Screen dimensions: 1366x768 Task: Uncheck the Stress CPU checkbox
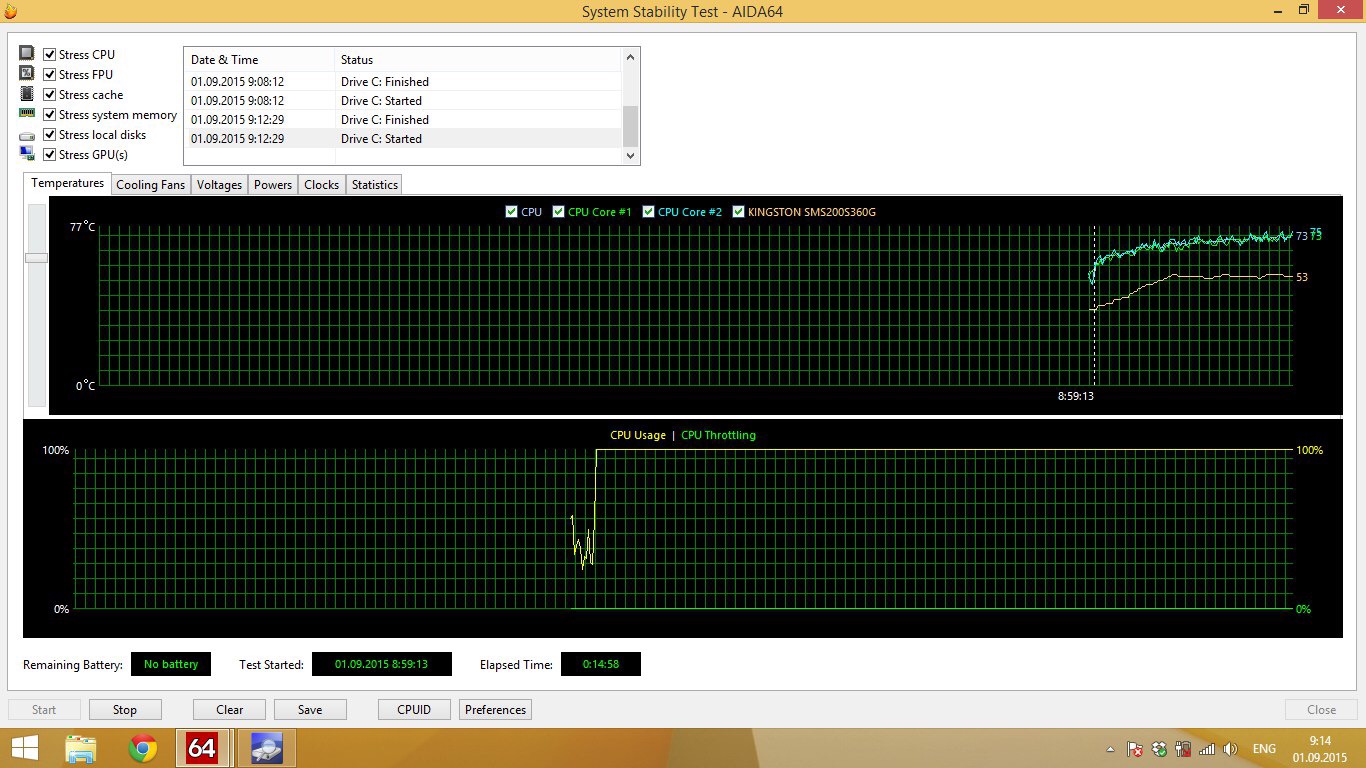point(50,54)
